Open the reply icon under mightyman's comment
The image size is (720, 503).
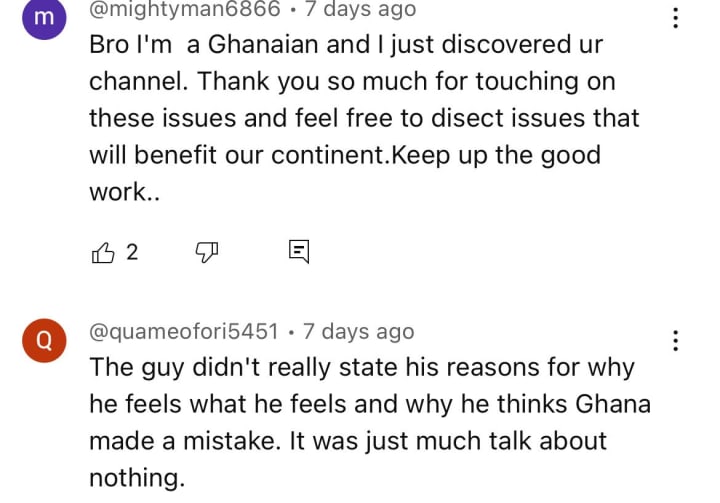(x=299, y=252)
